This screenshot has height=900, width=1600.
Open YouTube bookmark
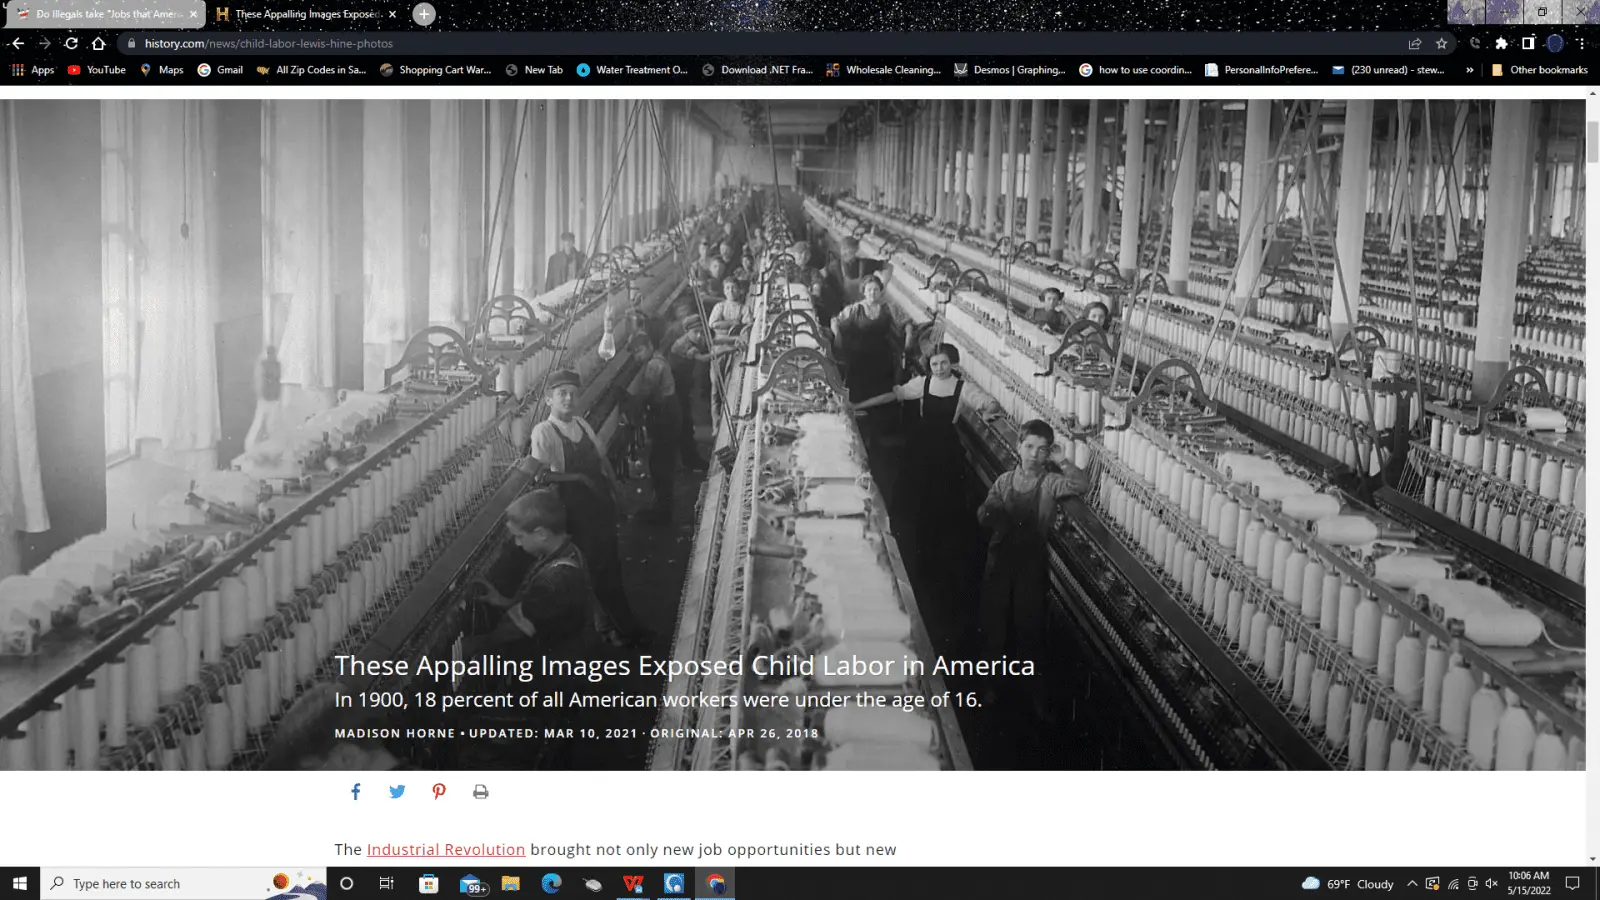coord(97,70)
